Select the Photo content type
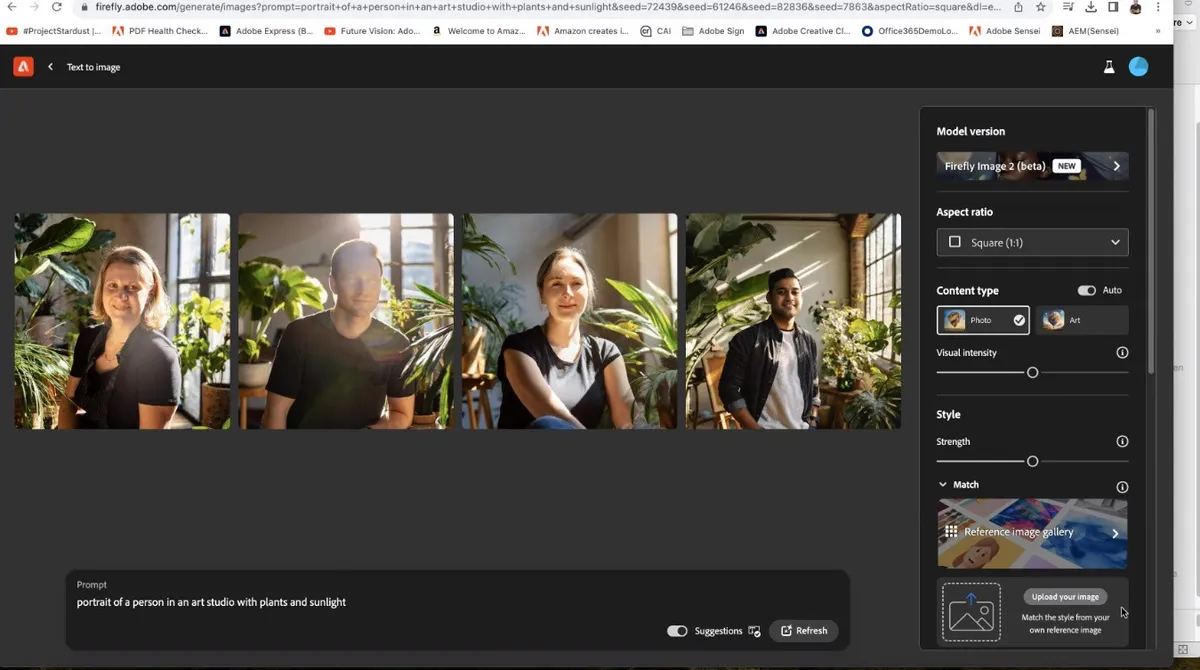Screen dimensions: 1200x670 point(983,320)
